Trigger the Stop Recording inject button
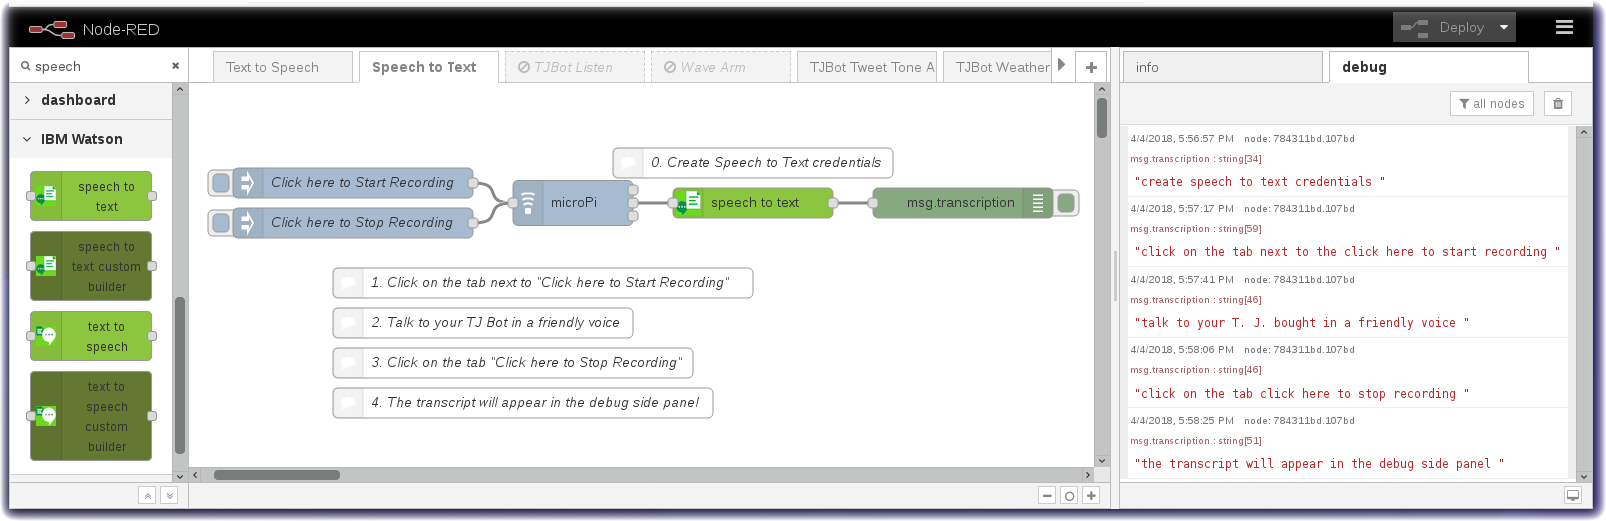This screenshot has width=1606, height=521. pyautogui.click(x=221, y=222)
